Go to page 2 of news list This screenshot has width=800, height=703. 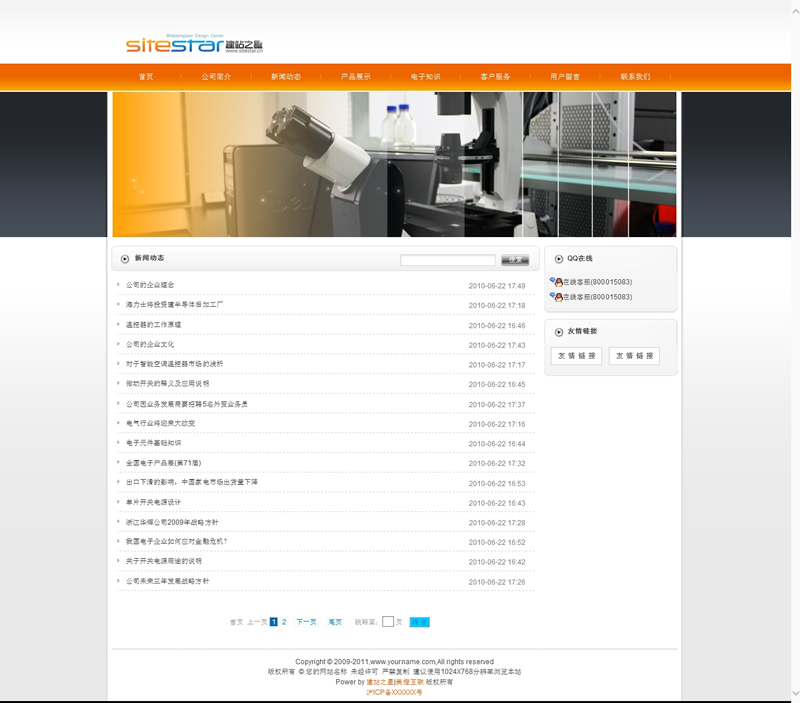tap(284, 622)
